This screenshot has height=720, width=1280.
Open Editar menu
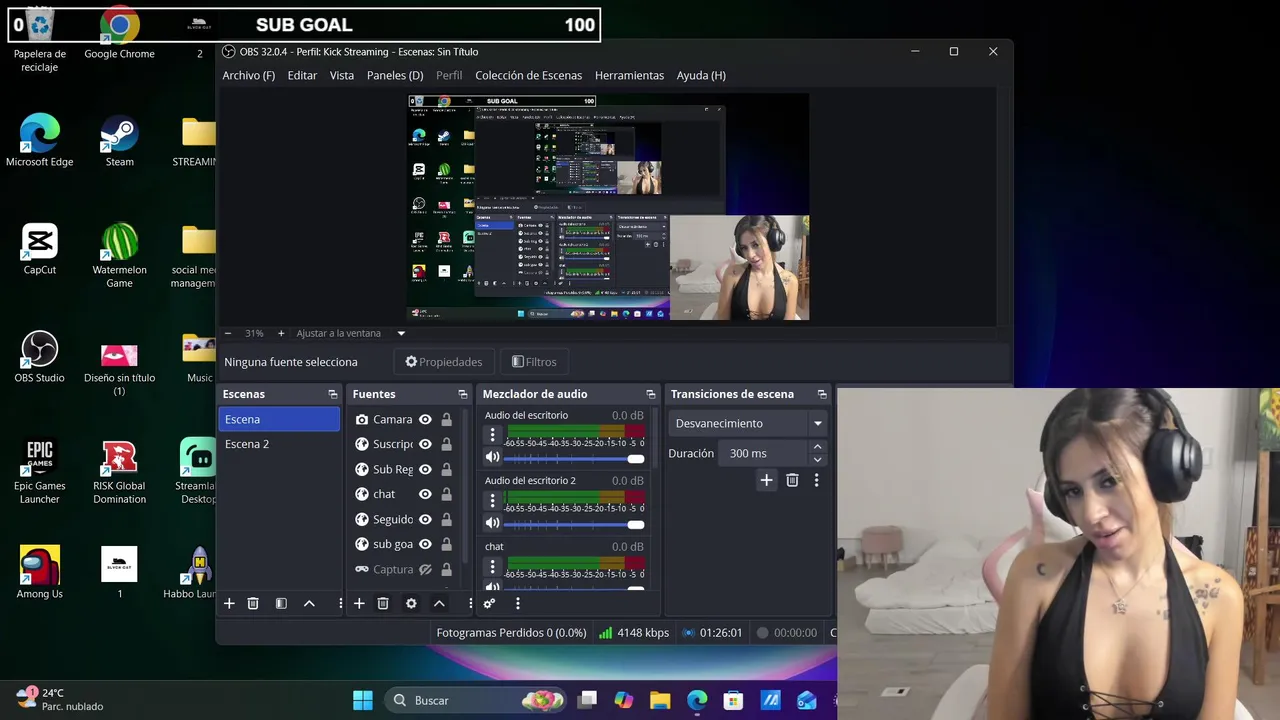[302, 75]
